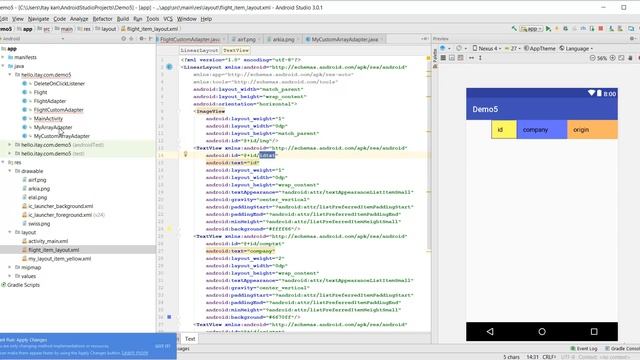Click Learn more link in Apply Changes tip
This screenshot has height=360, width=640.
pyautogui.click(x=135, y=353)
